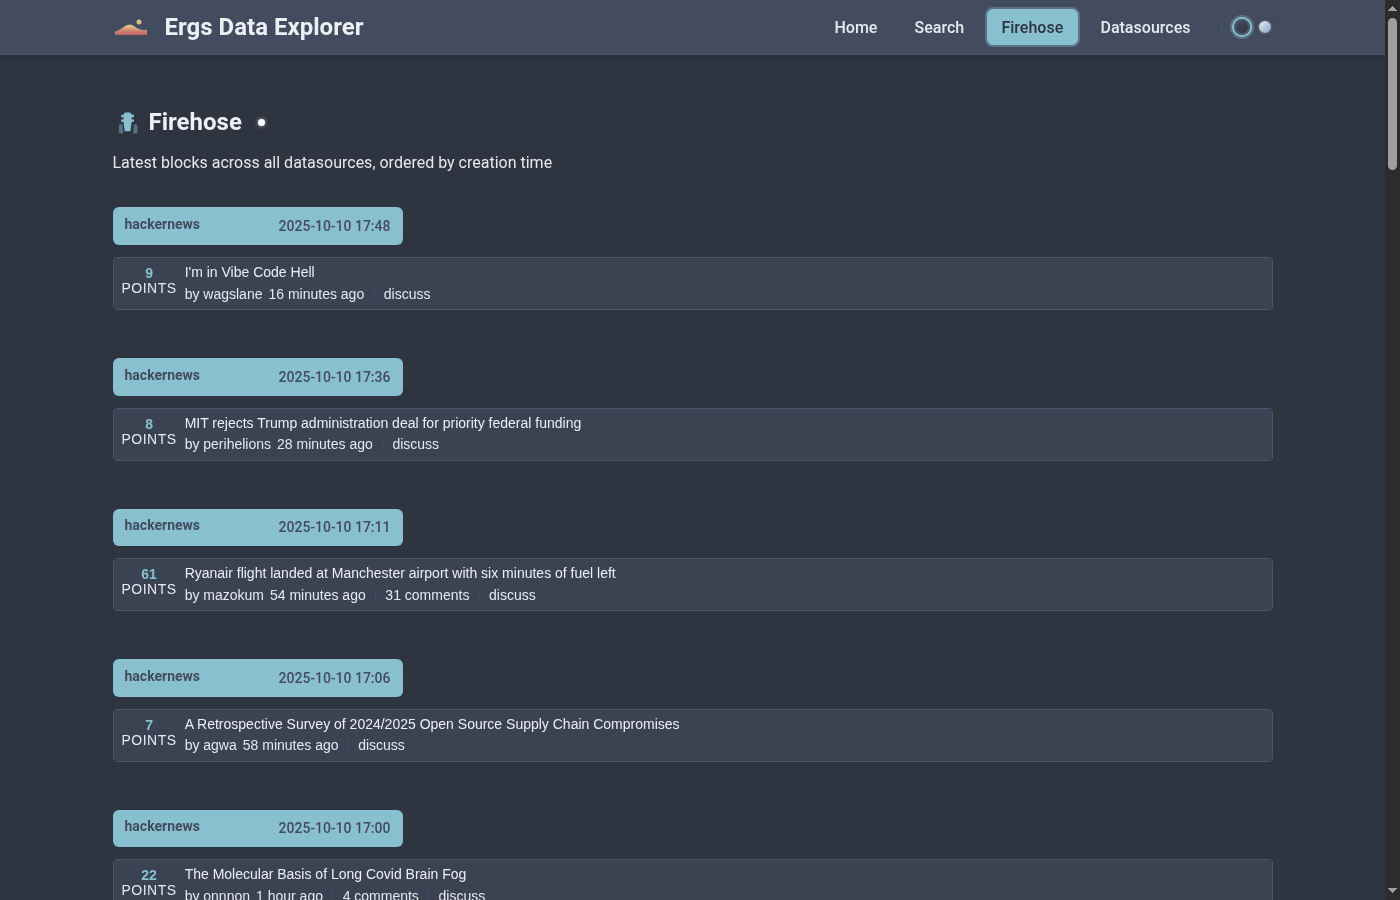Click the Firehose hydrant icon beside heading
The height and width of the screenshot is (900, 1400).
127,123
